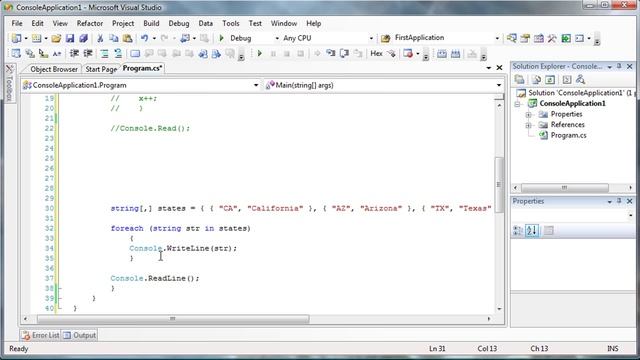Screen dimensions: 640x360
Task: Open the Any CPU platform dropdown
Action: point(371,38)
